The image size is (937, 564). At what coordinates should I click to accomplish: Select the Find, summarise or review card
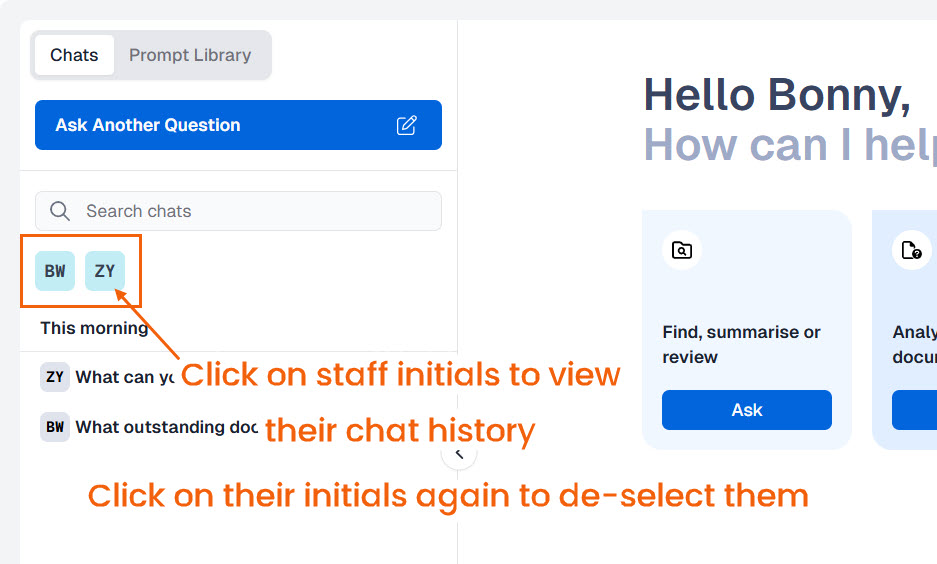pos(747,329)
